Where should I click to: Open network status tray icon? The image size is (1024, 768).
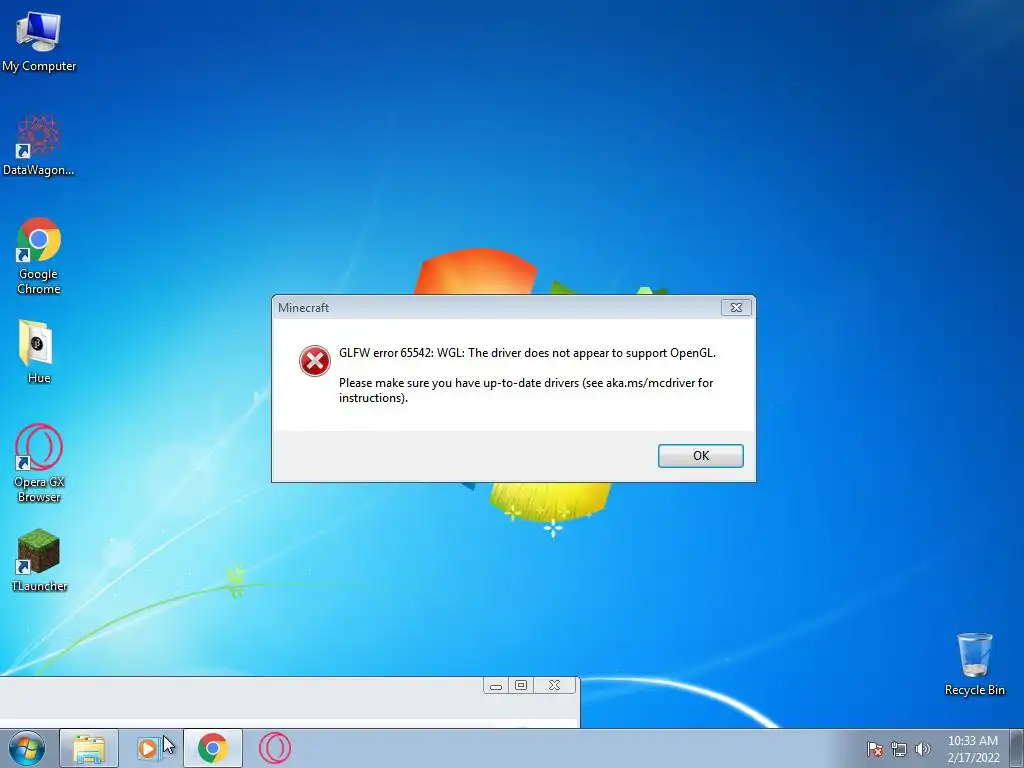point(899,749)
